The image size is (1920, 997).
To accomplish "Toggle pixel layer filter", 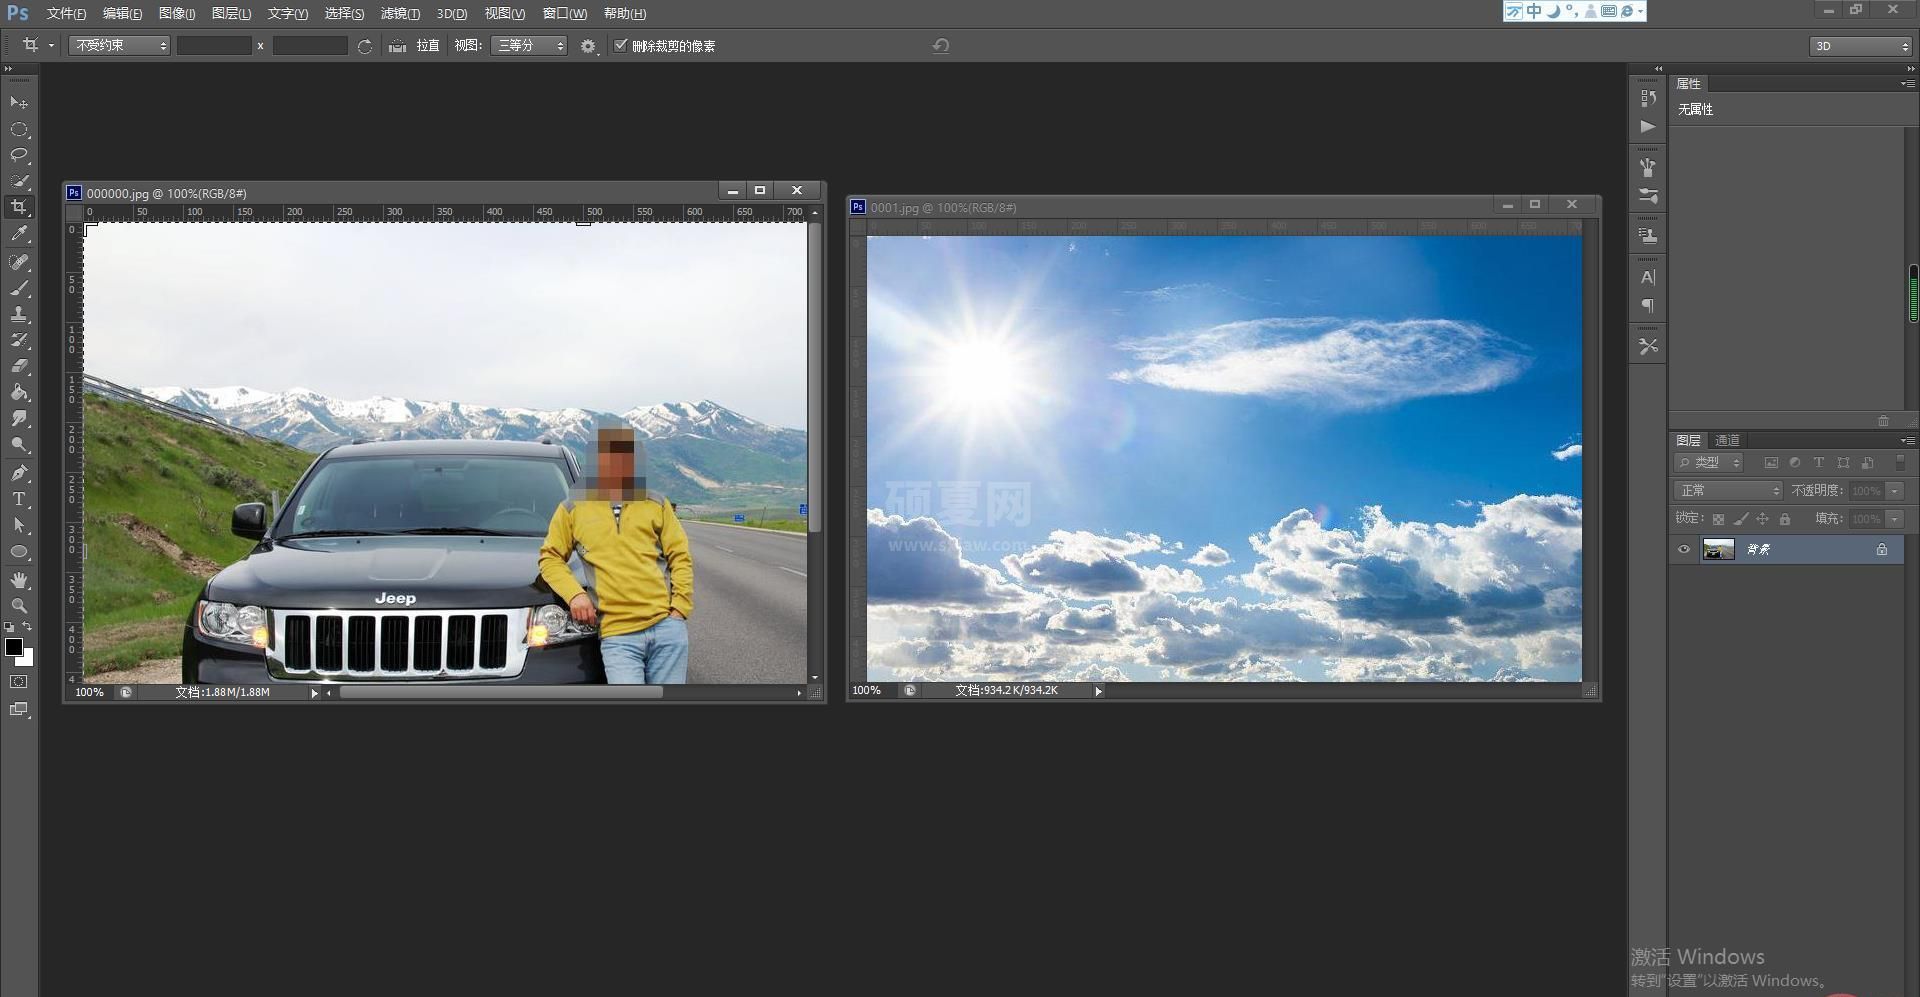I will (1771, 462).
